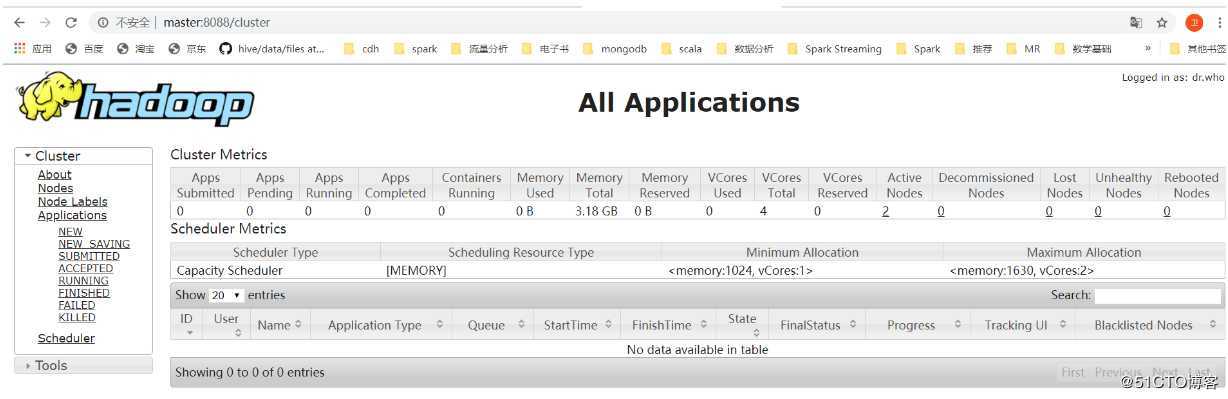The height and width of the screenshot is (399, 1228).
Task: Sort the table by Name column
Action: pos(279,325)
